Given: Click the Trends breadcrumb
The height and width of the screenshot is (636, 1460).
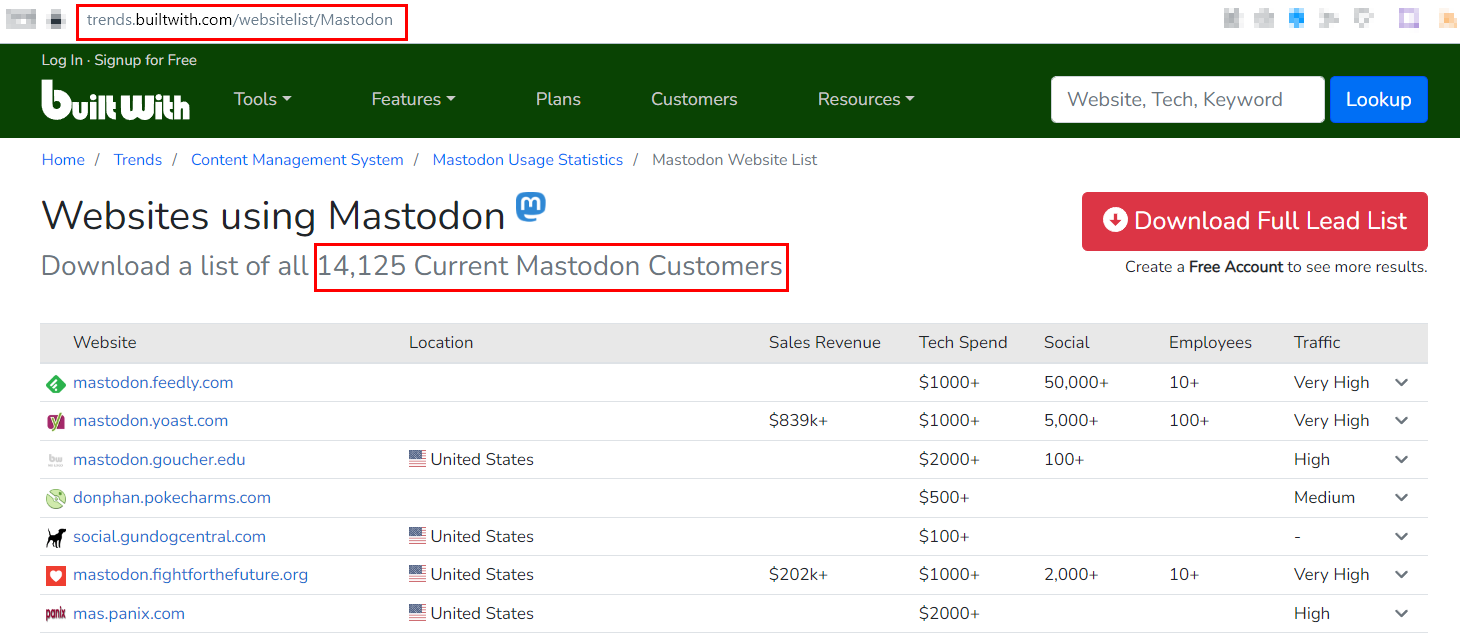Looking at the screenshot, I should (x=138, y=160).
